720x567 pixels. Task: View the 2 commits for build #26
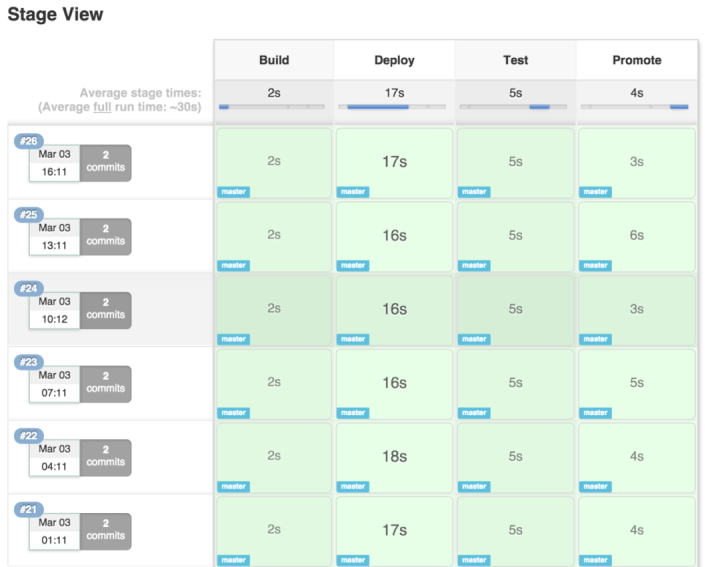point(105,162)
